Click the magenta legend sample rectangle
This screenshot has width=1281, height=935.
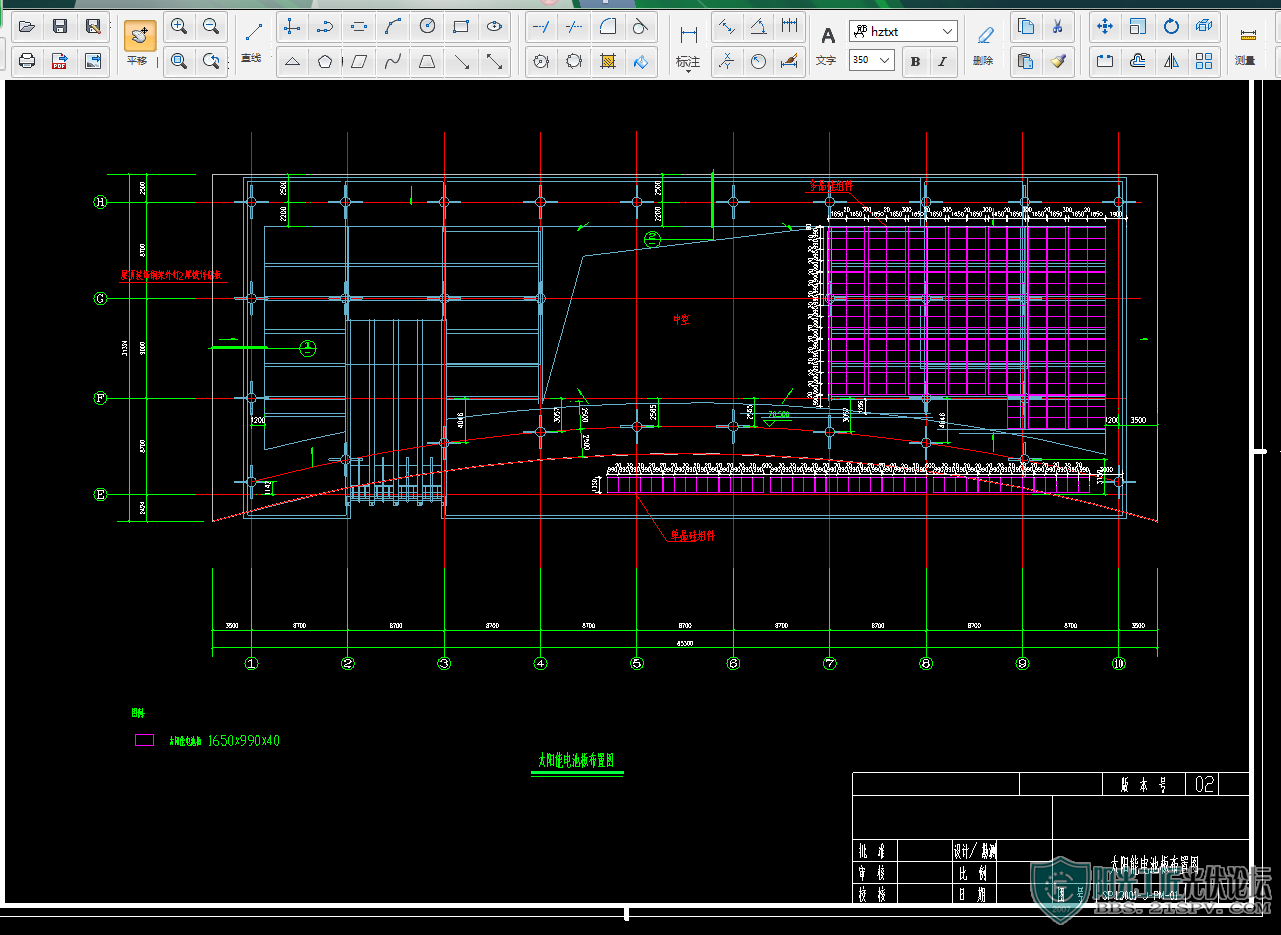(x=145, y=740)
